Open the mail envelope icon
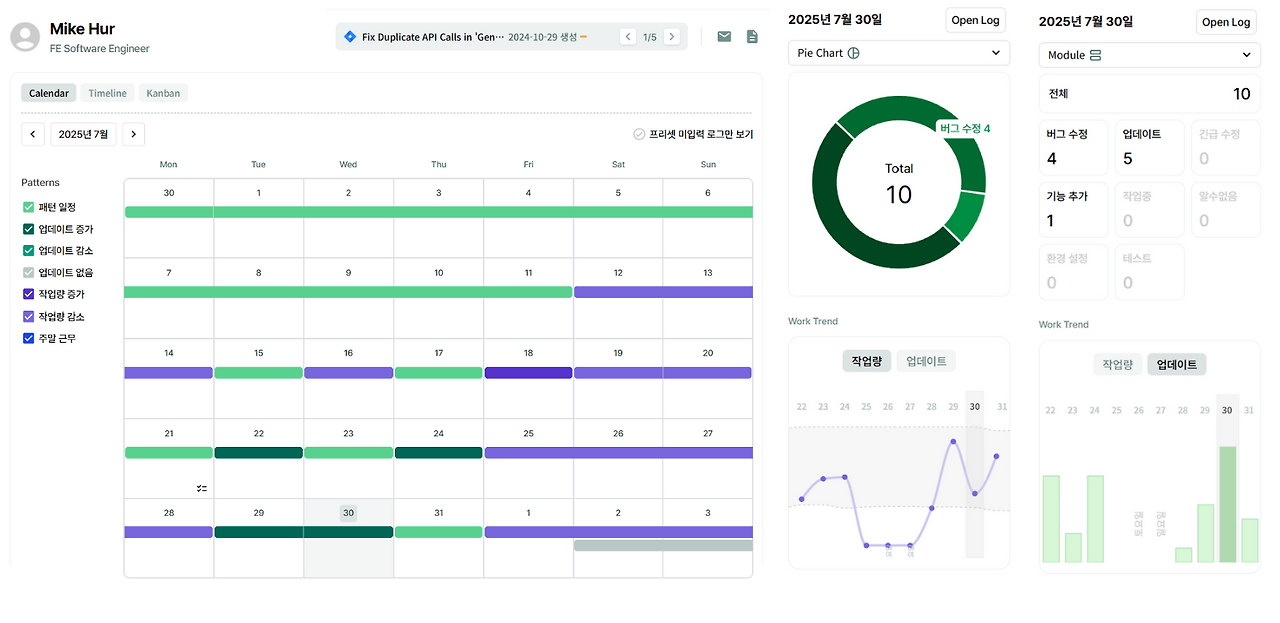This screenshot has height=623, width=1280. [724, 36]
